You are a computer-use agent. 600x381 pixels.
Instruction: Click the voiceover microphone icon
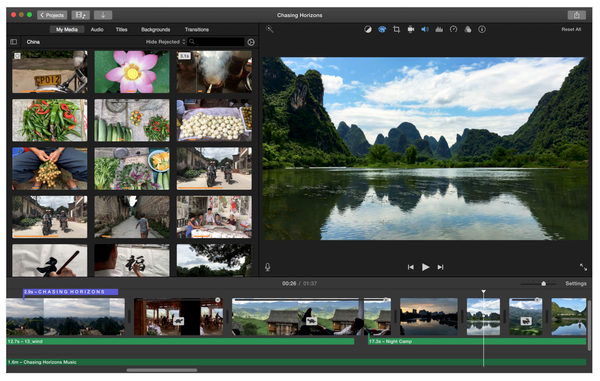coord(267,267)
